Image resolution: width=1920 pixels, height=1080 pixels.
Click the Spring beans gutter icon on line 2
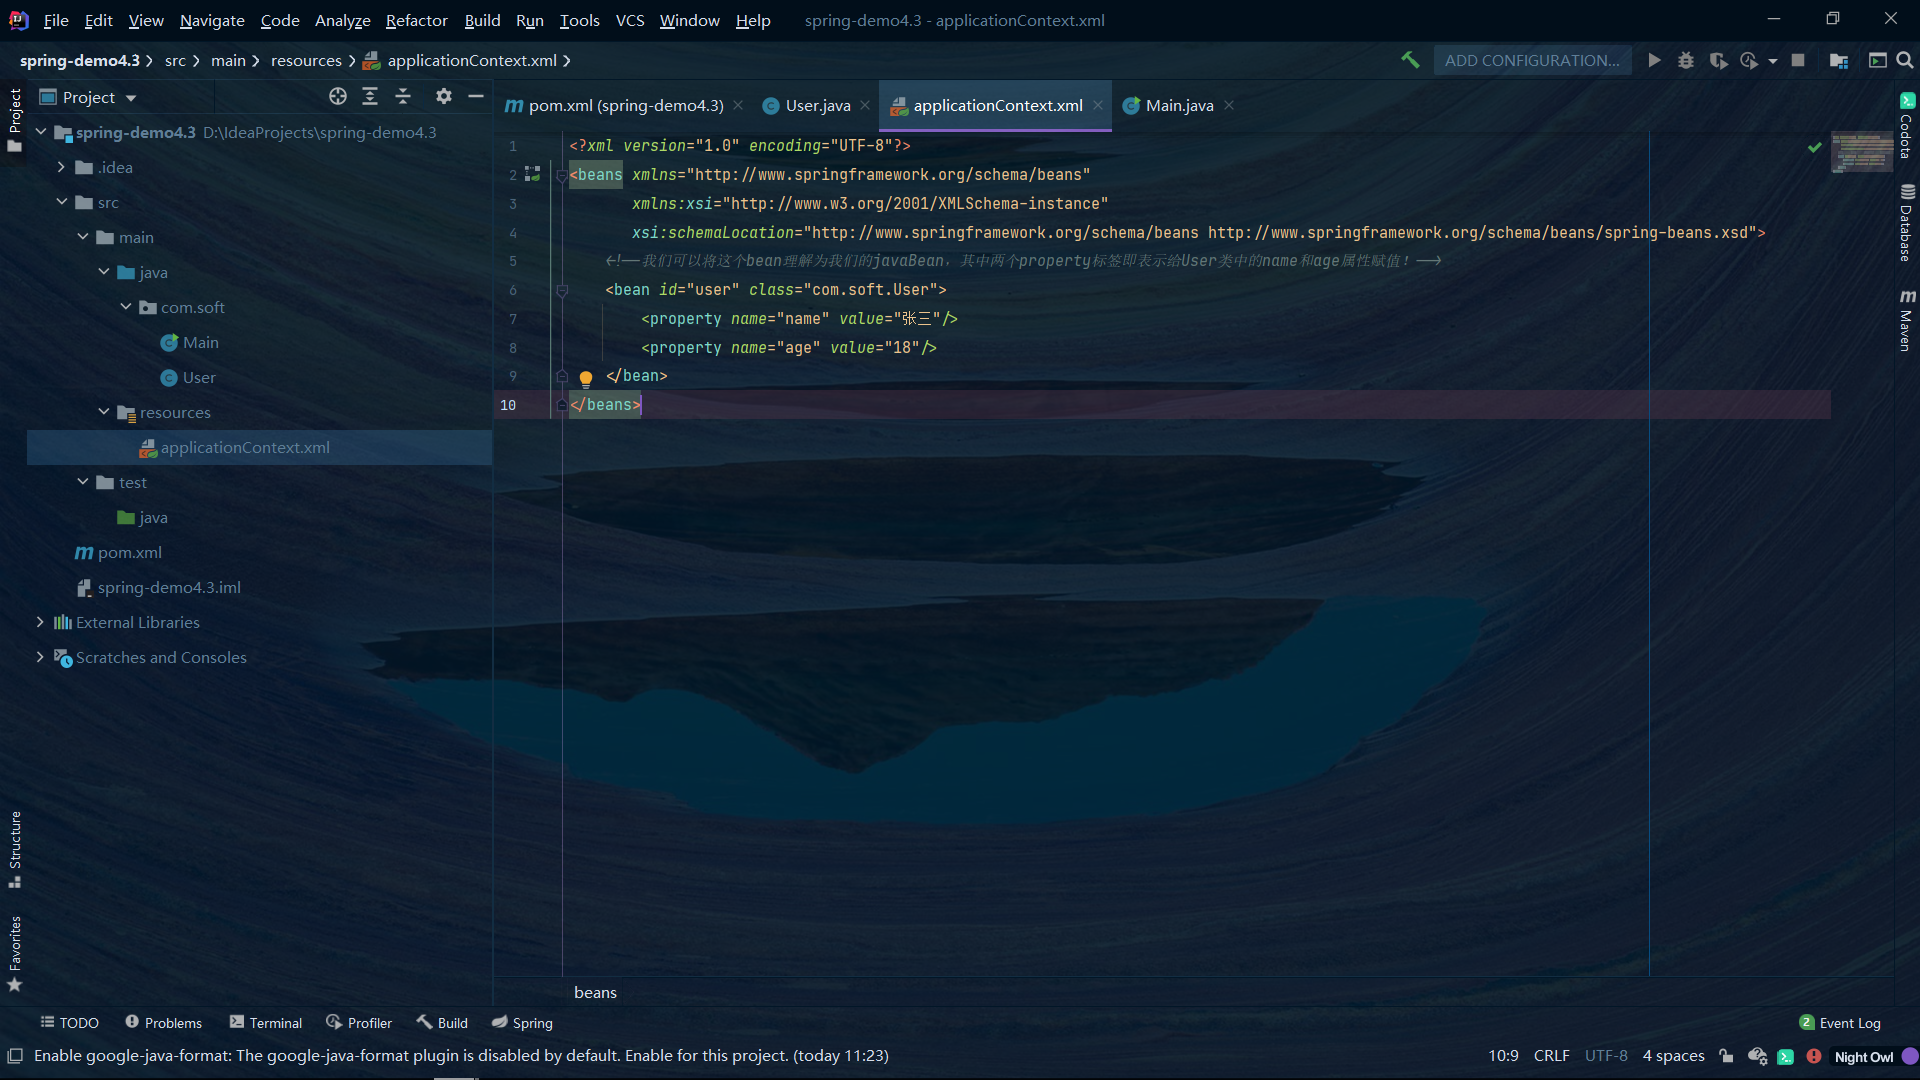[x=533, y=174]
